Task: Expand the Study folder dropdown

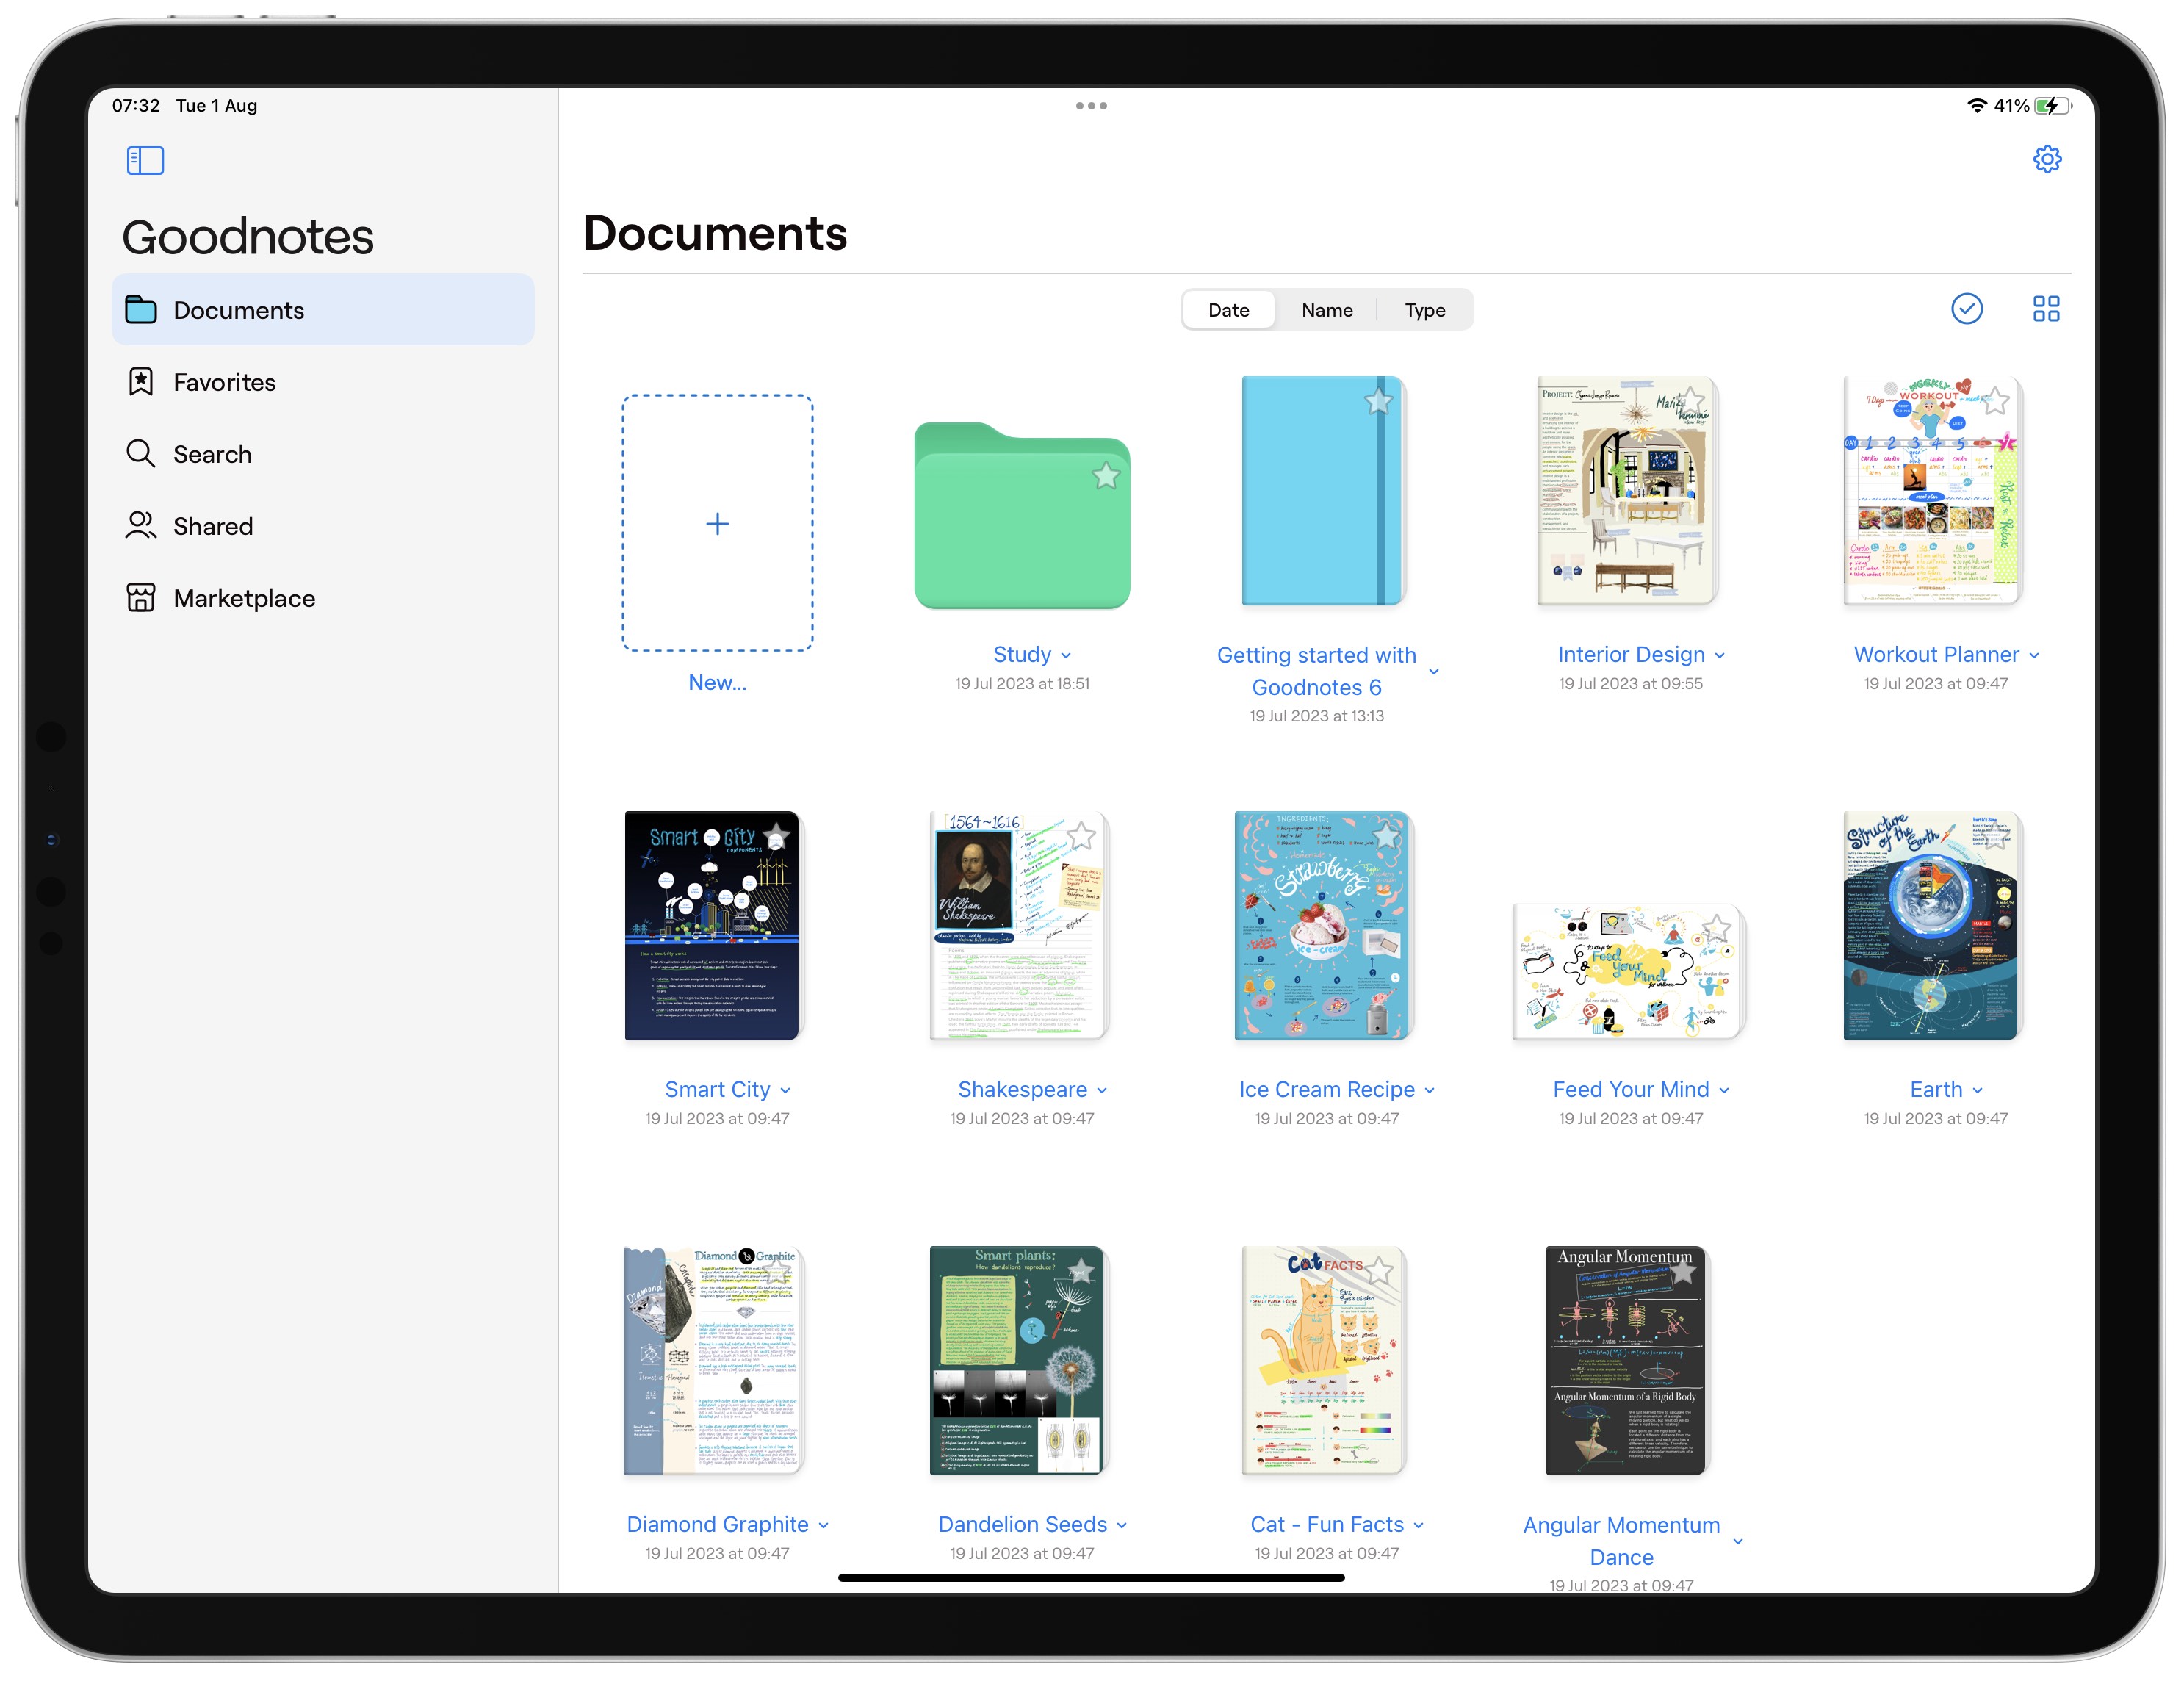Action: click(1059, 655)
